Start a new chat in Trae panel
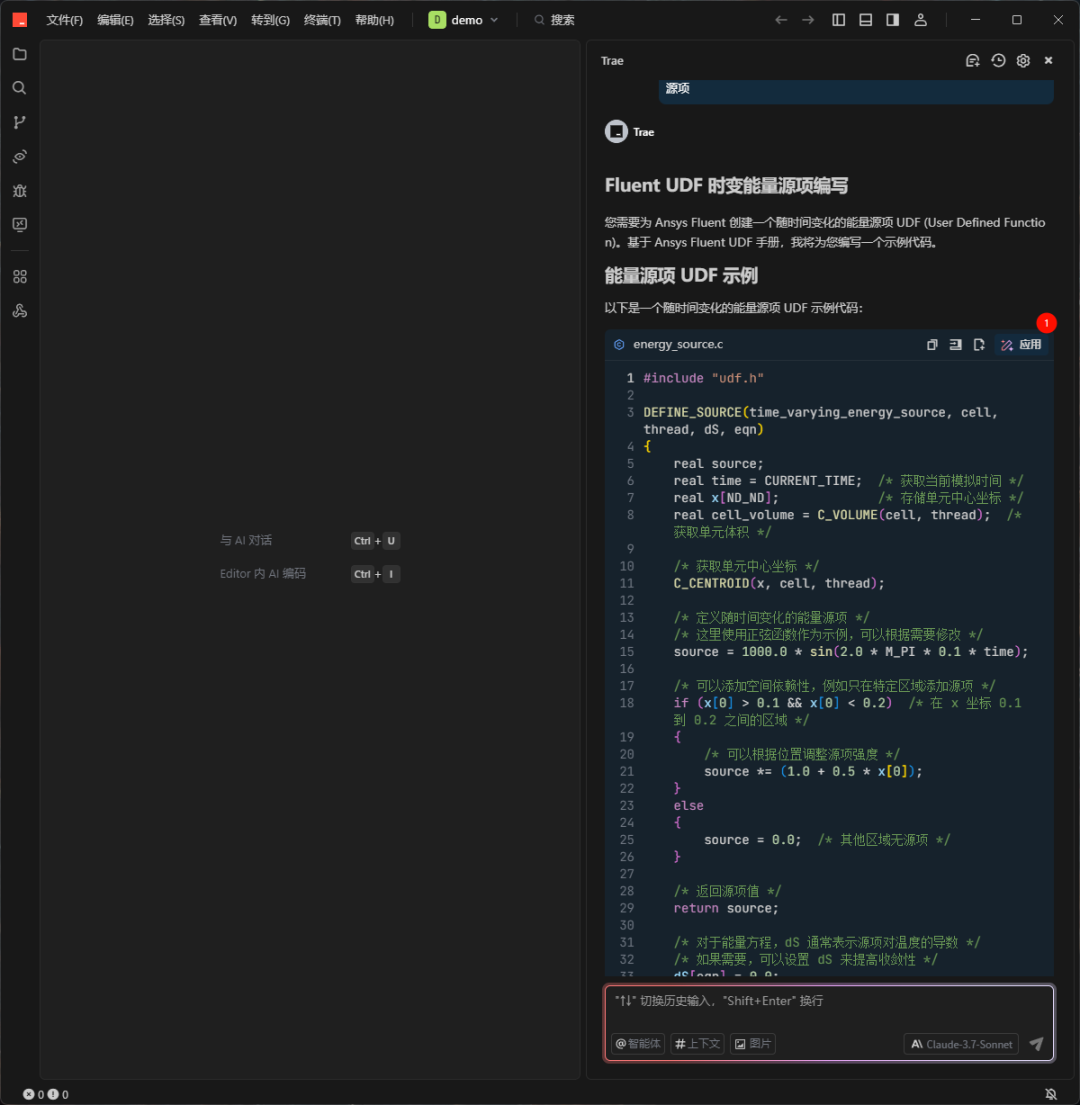Viewport: 1080px width, 1105px height. pos(972,61)
